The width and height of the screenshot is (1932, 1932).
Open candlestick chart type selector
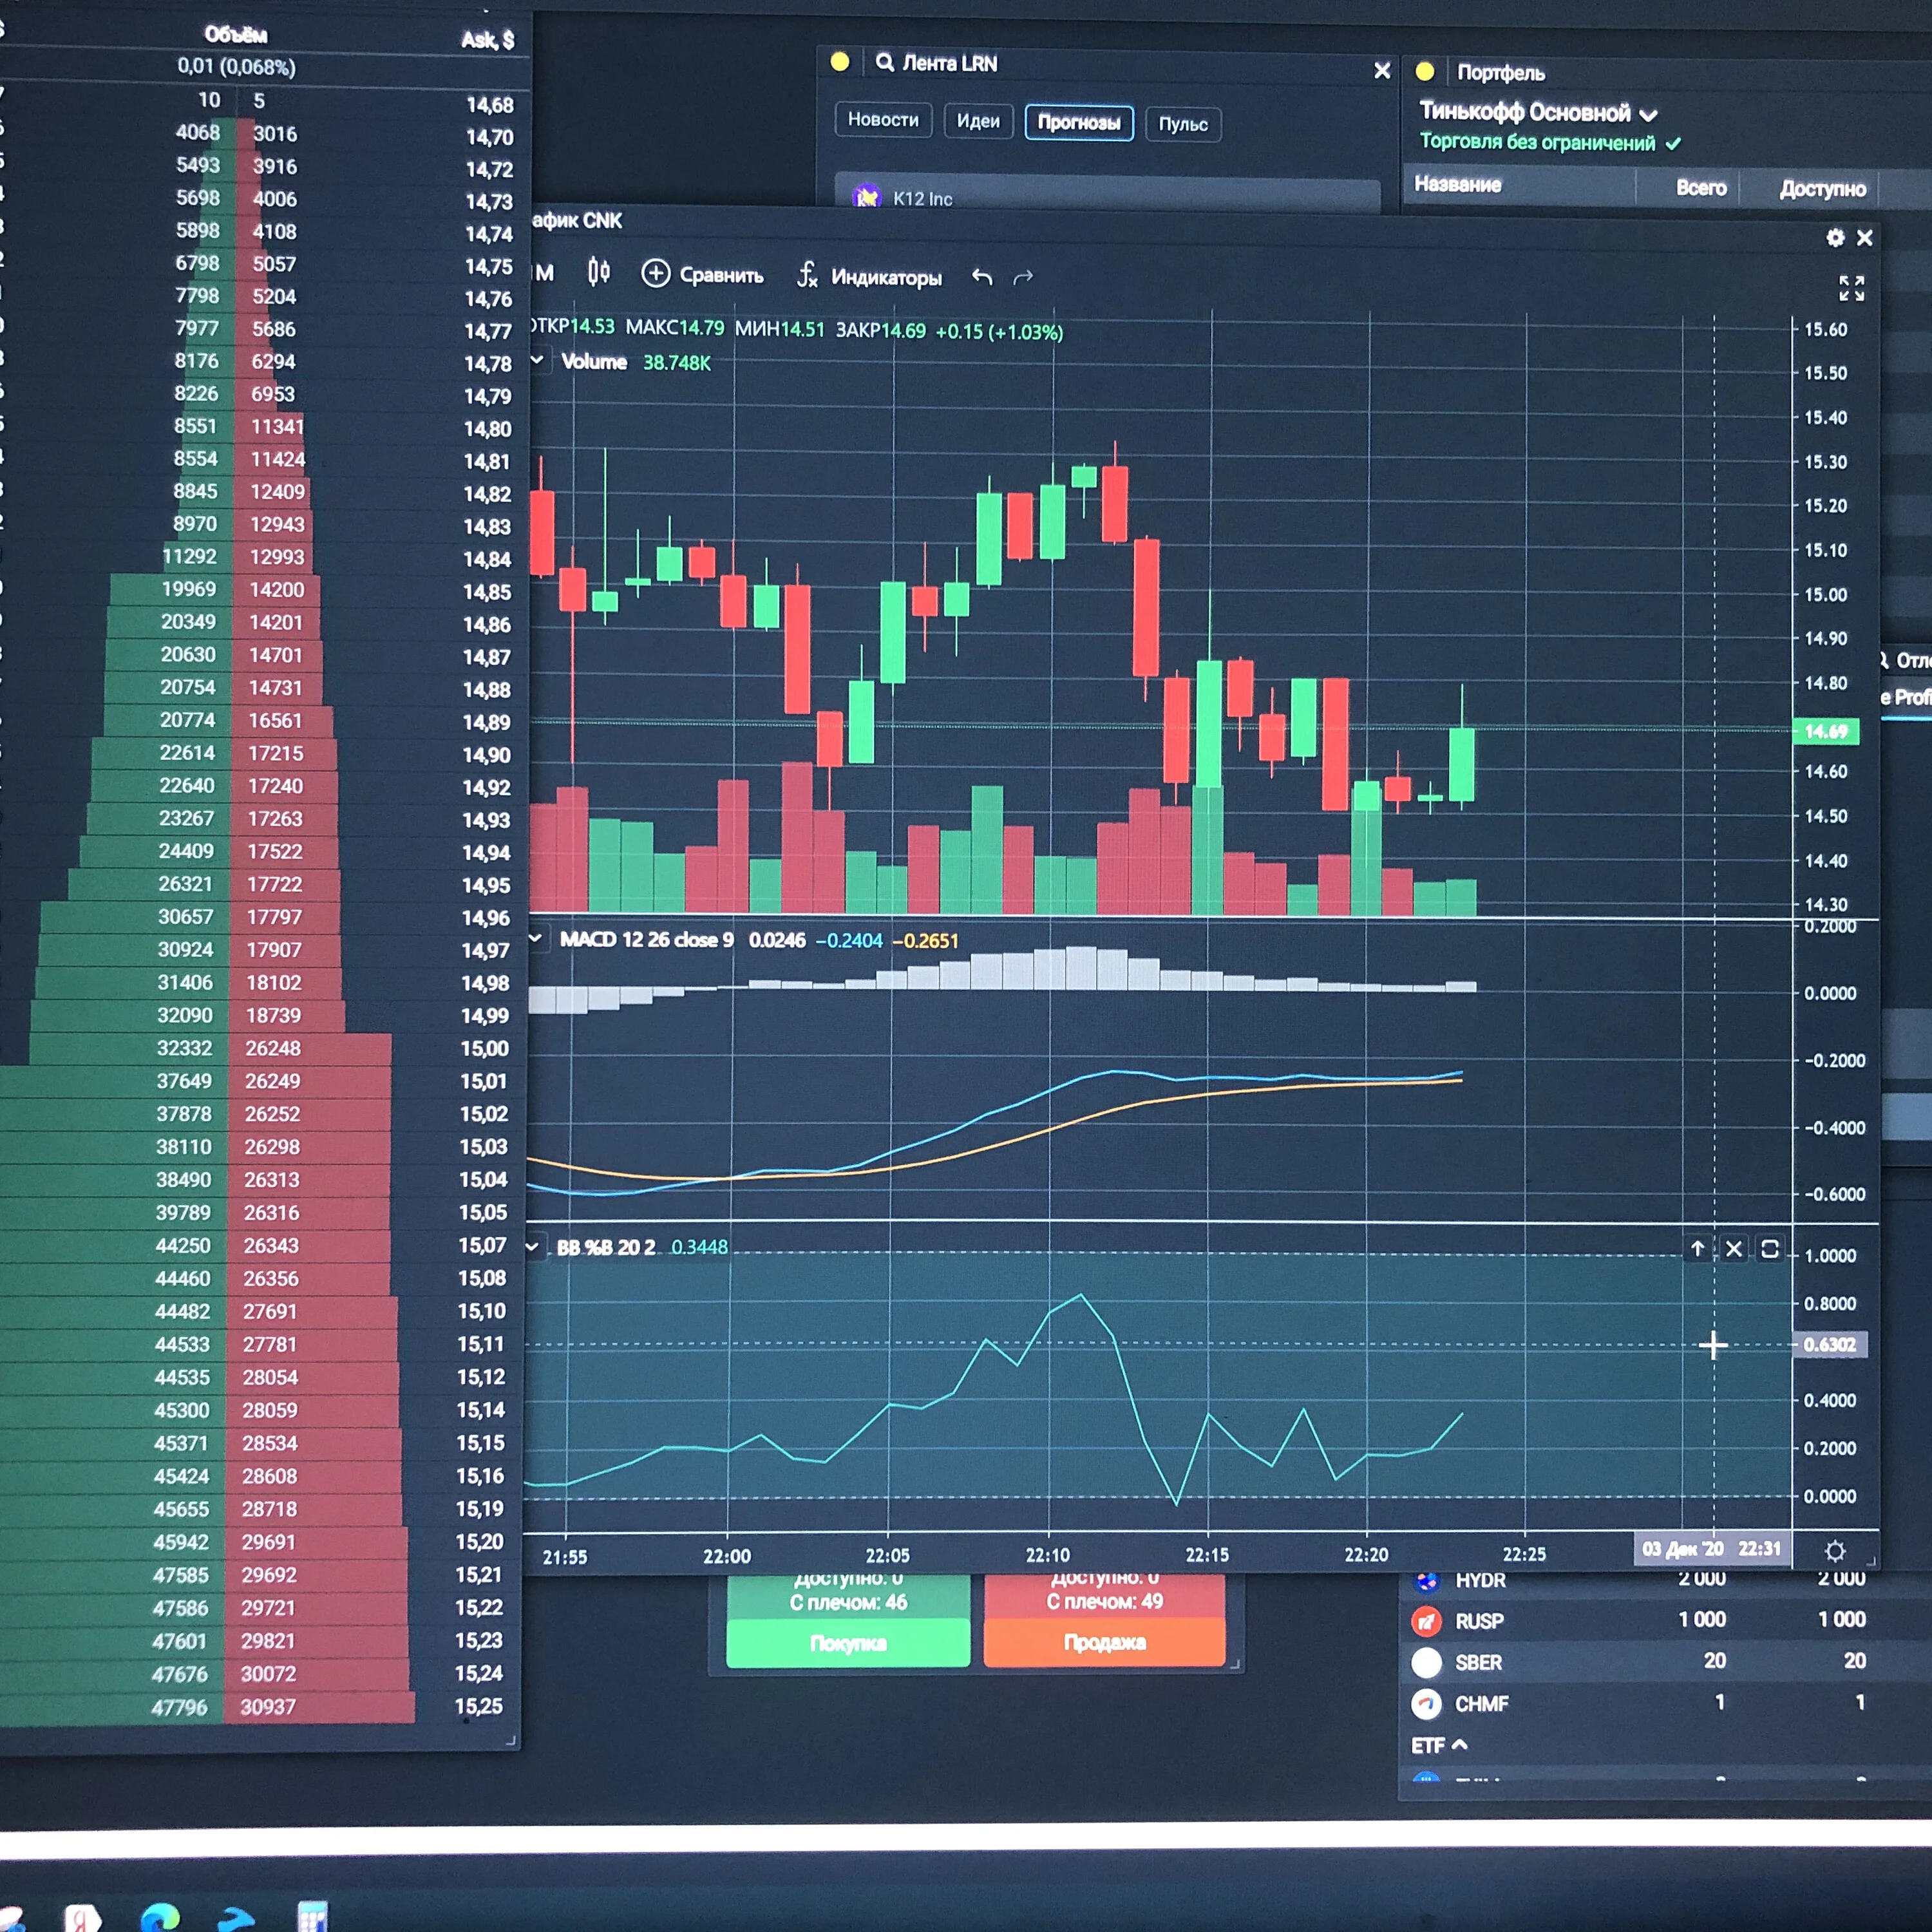click(x=598, y=272)
